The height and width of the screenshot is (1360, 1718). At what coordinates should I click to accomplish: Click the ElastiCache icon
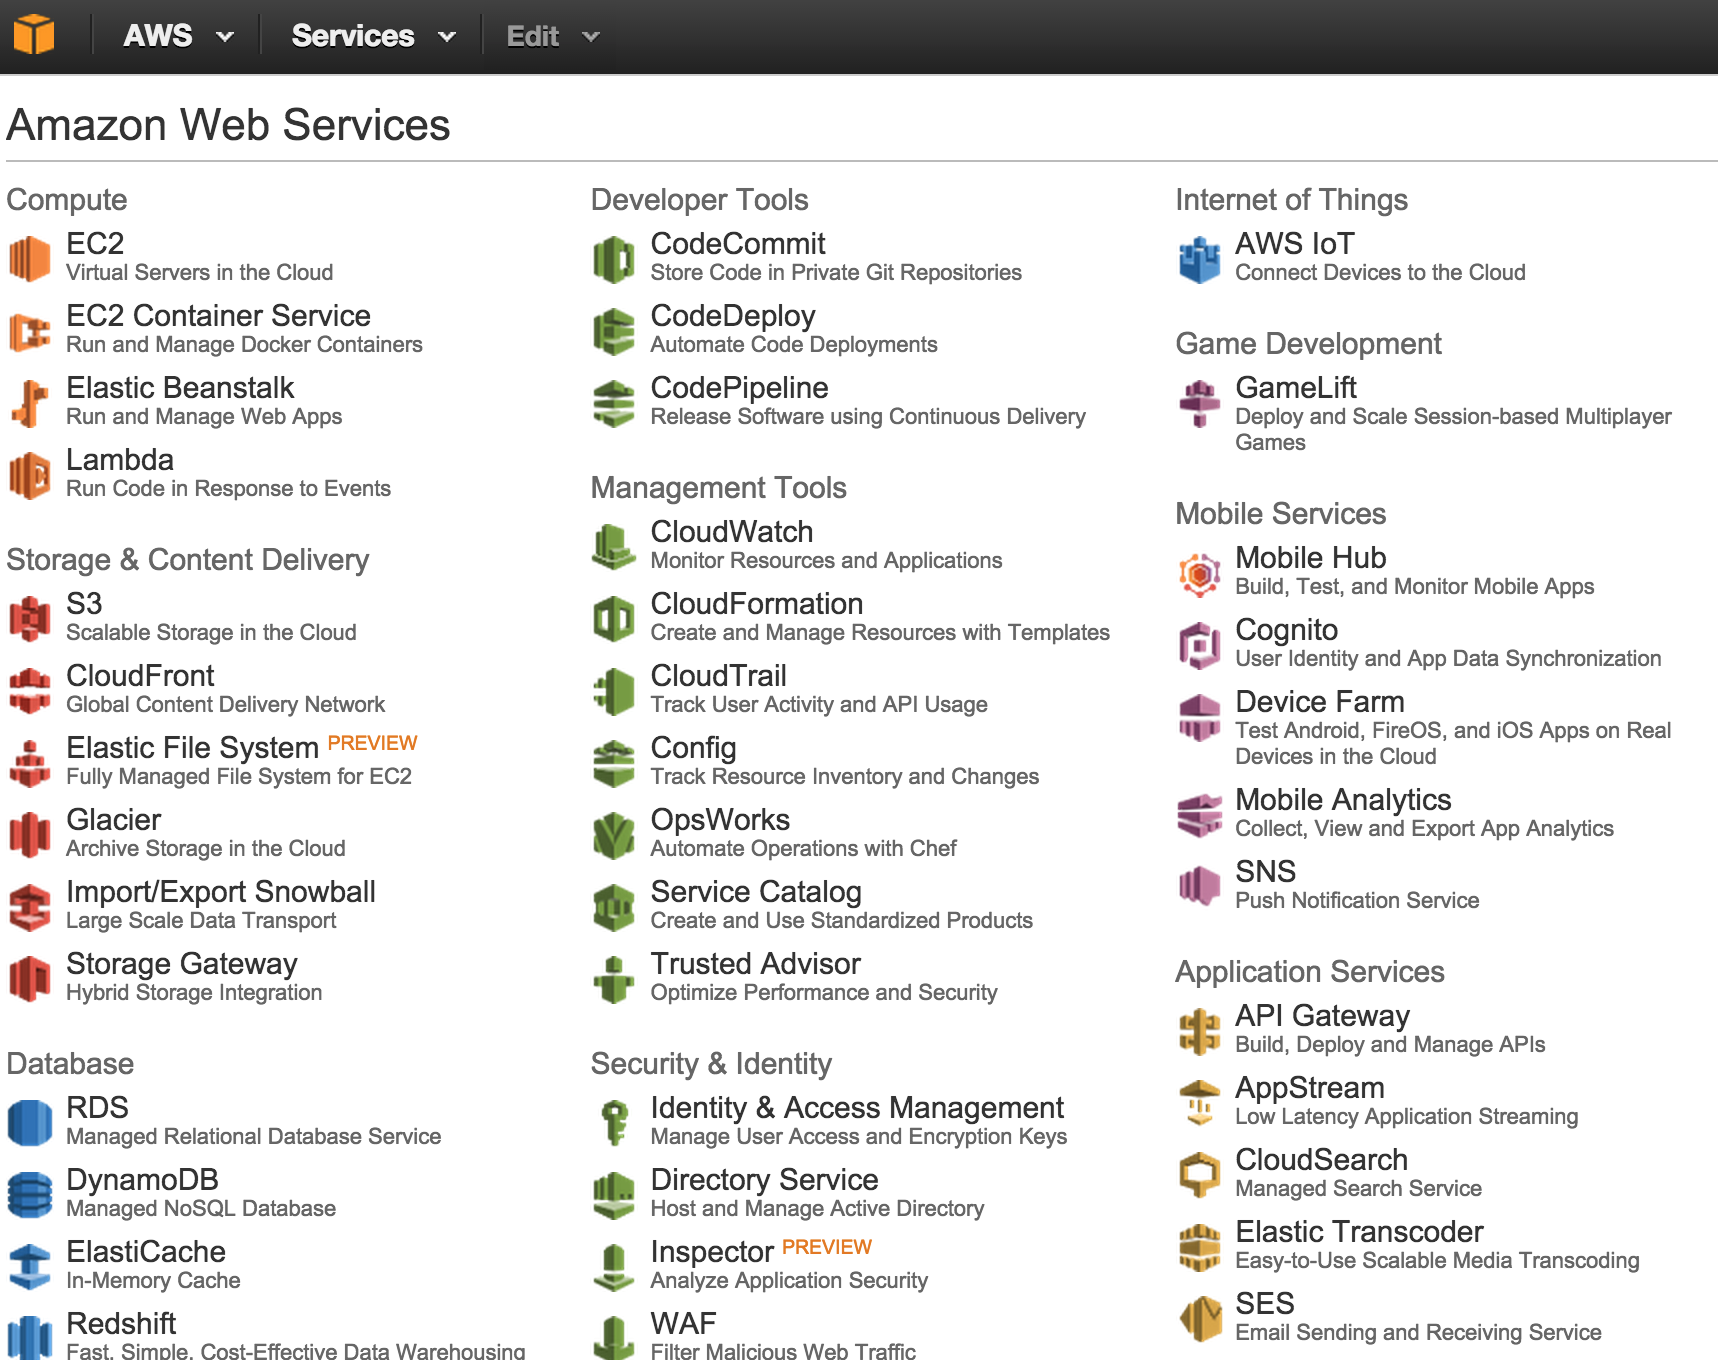30,1267
